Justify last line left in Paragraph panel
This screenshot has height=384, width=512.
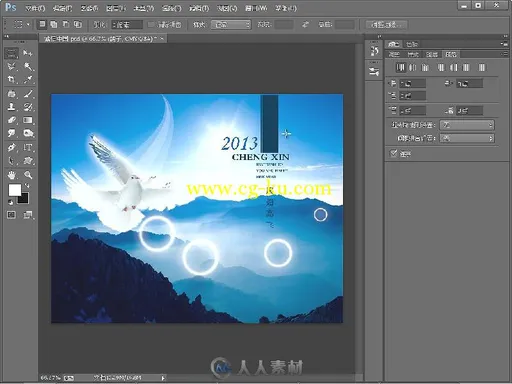[441, 68]
